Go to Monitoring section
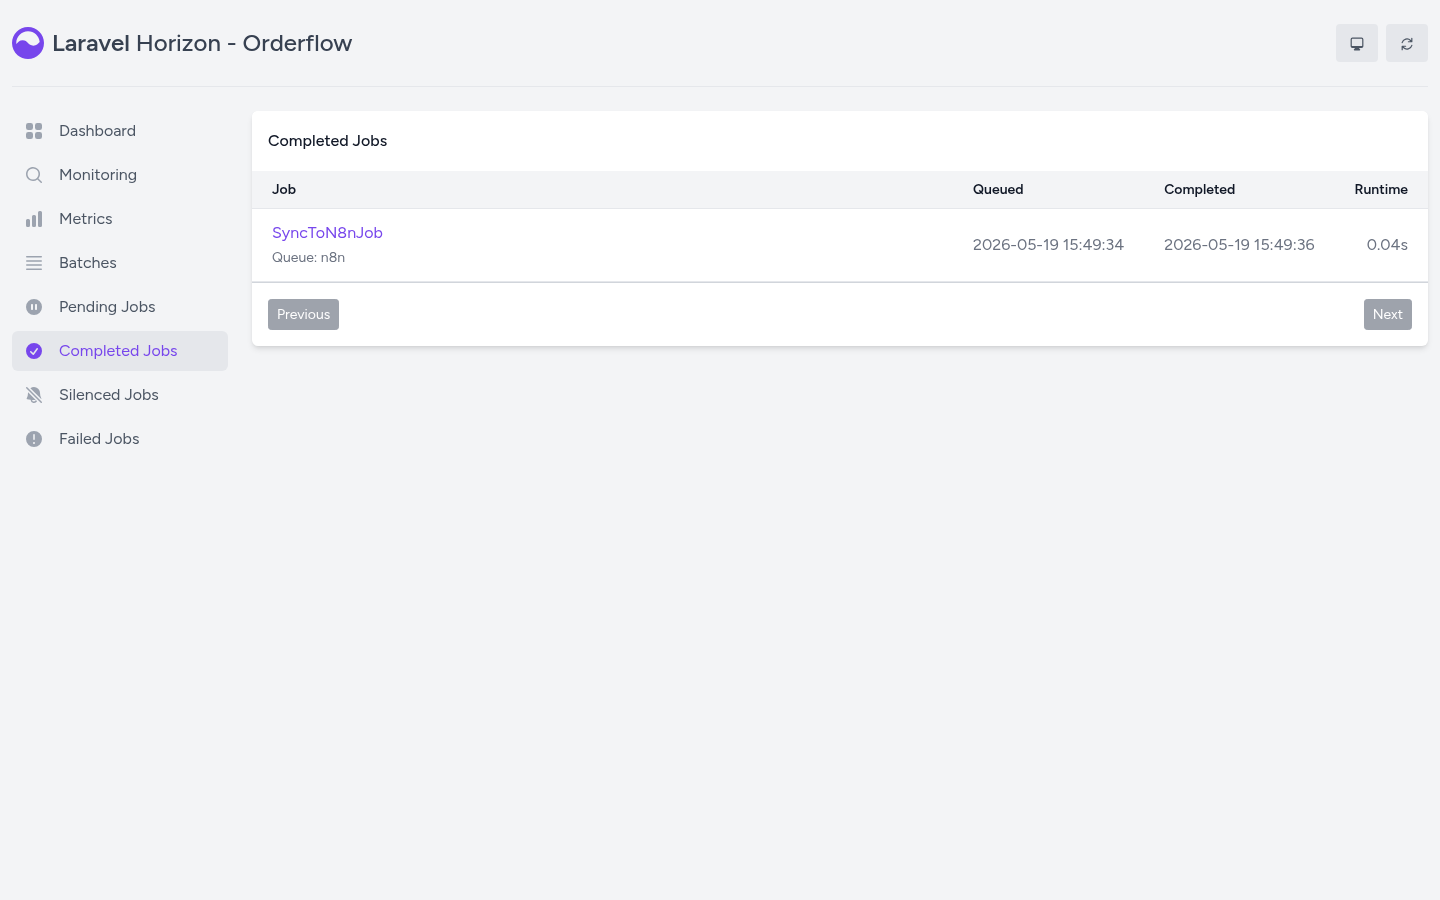Viewport: 1440px width, 900px height. coord(120,175)
